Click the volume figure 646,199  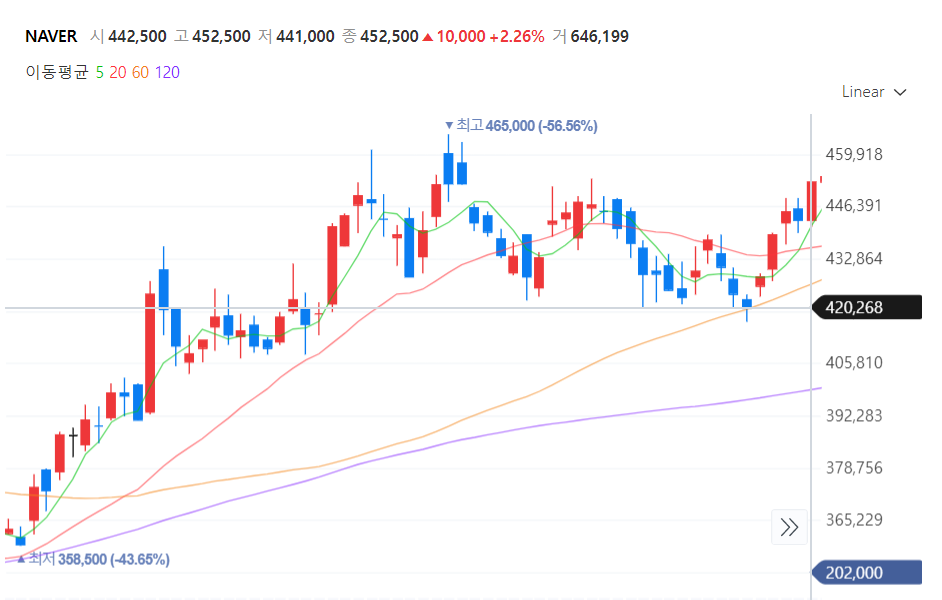click(x=600, y=37)
